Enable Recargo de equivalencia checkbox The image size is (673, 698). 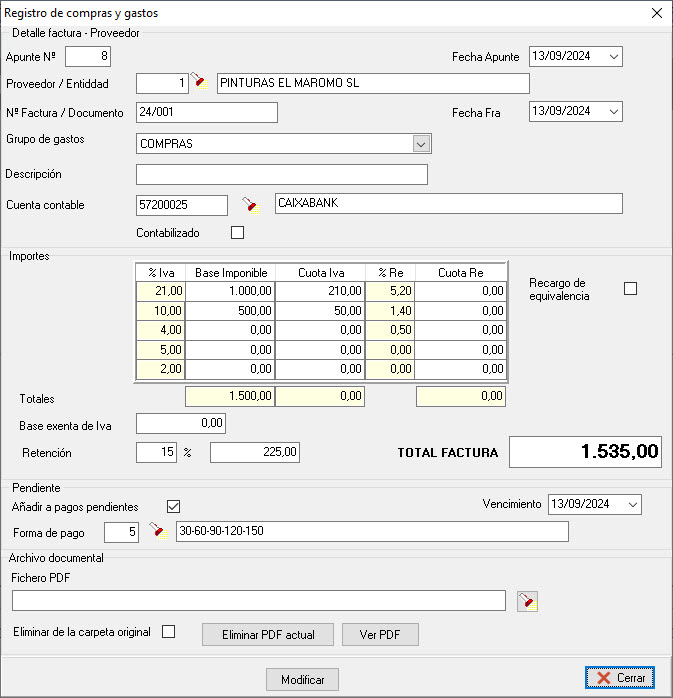[630, 288]
